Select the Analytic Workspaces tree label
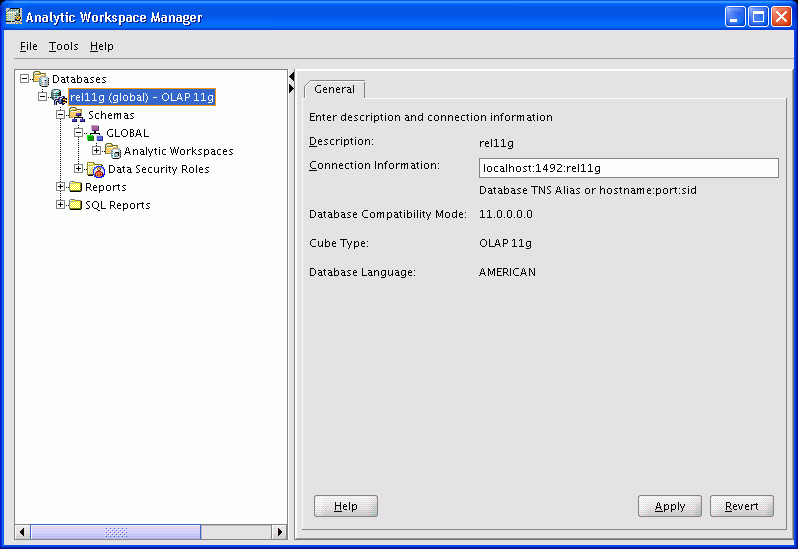798x549 pixels. [179, 151]
